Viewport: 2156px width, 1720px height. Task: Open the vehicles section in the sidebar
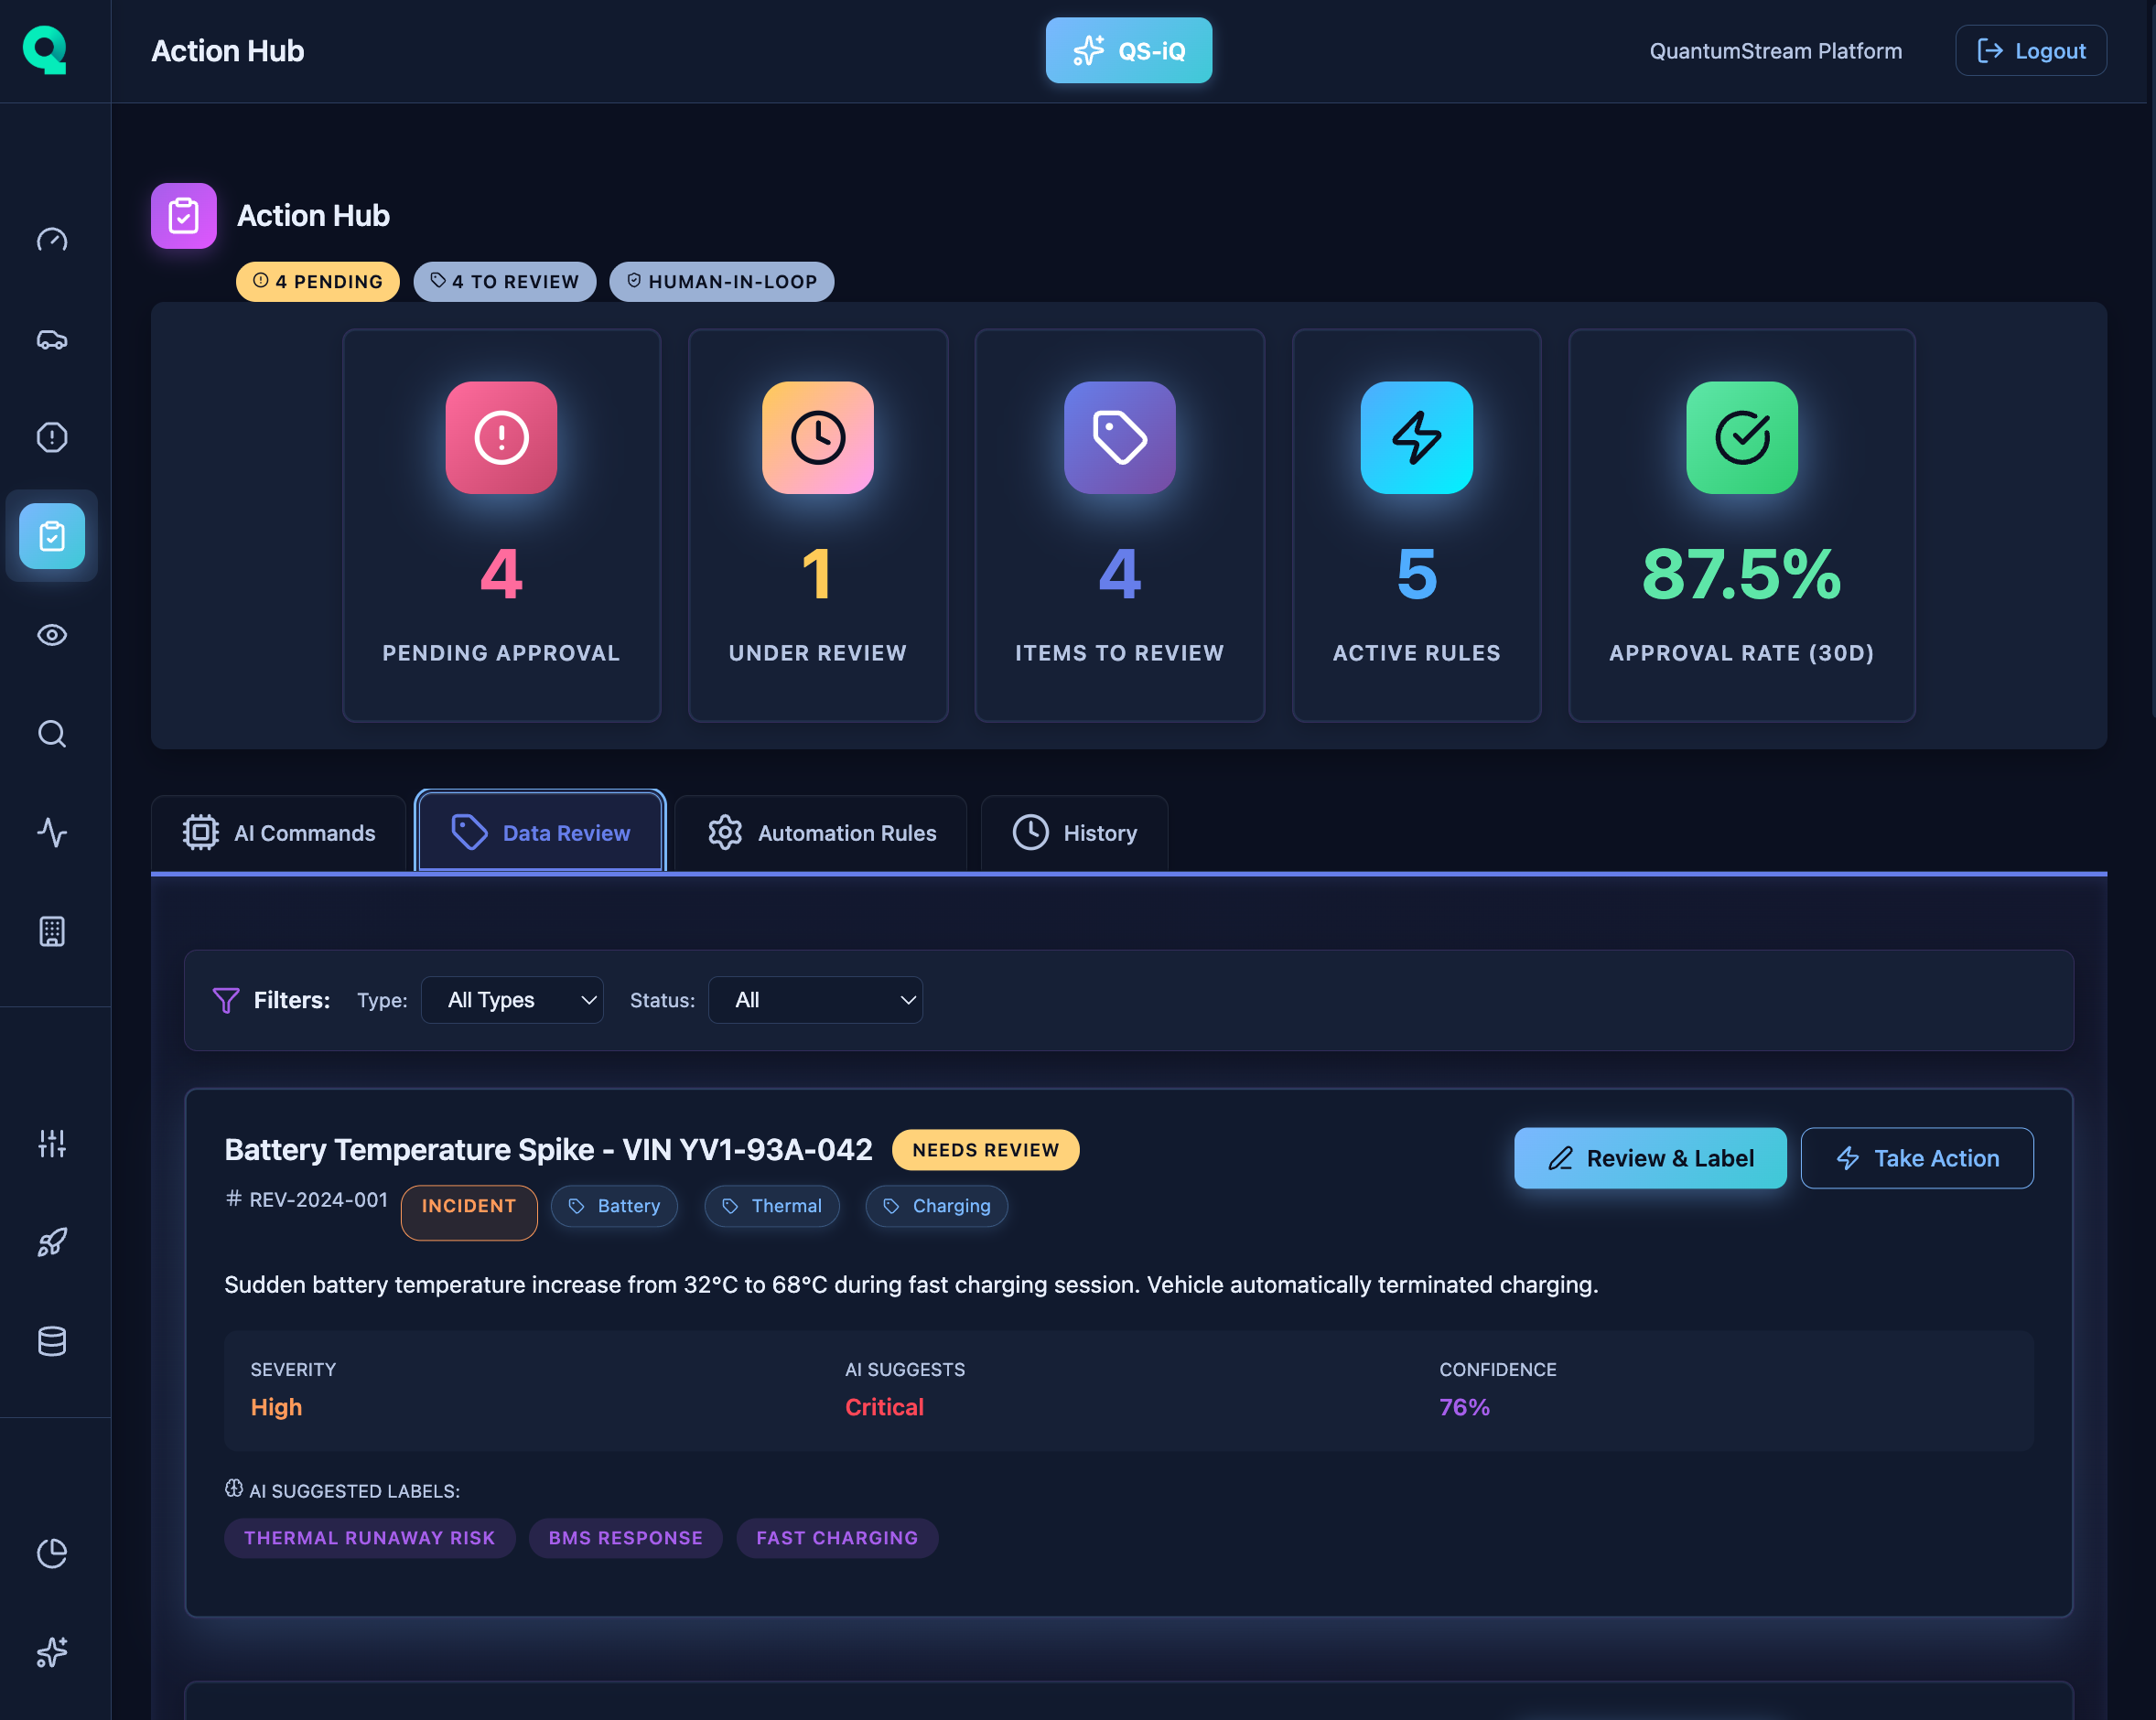click(x=51, y=339)
